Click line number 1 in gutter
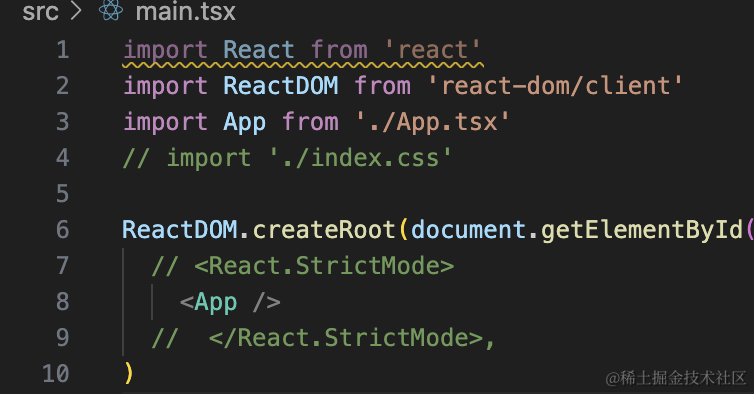Image resolution: width=754 pixels, height=394 pixels. [63, 50]
